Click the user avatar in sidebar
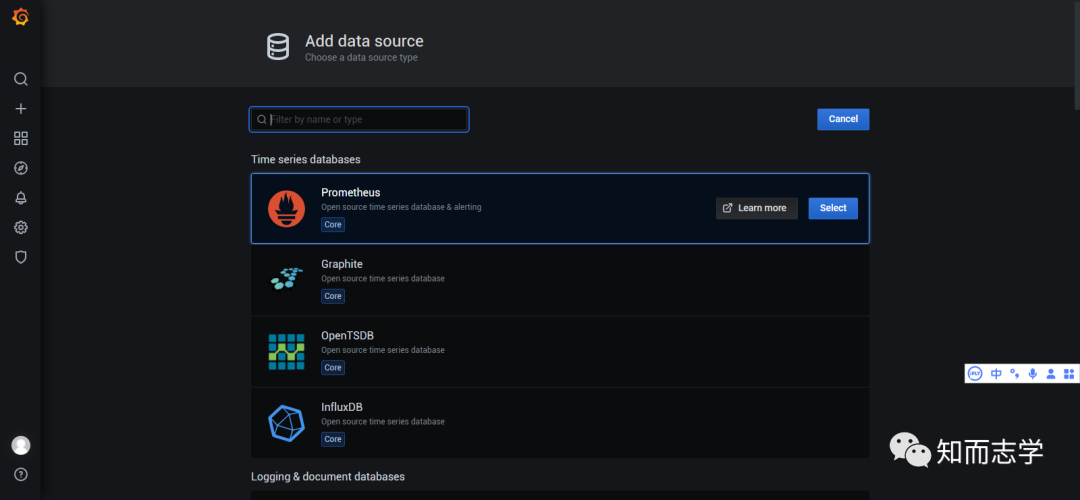1080x500 pixels. tap(20, 445)
